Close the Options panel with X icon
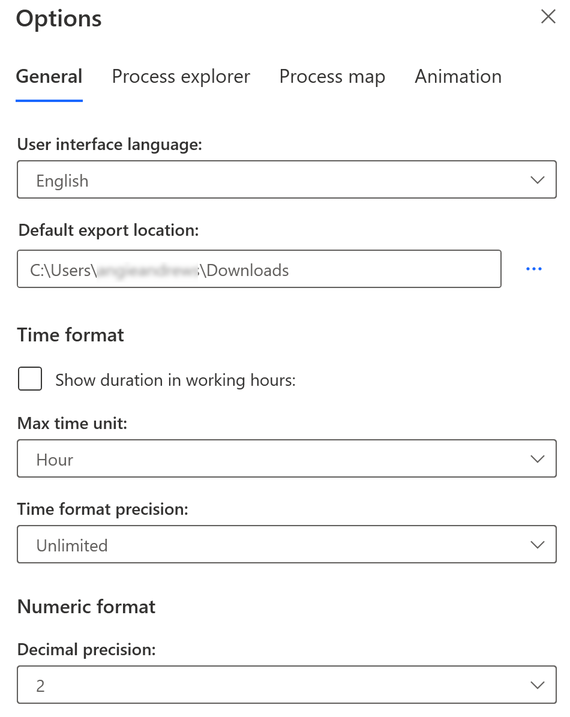Viewport: 570px width, 717px height. point(548,17)
